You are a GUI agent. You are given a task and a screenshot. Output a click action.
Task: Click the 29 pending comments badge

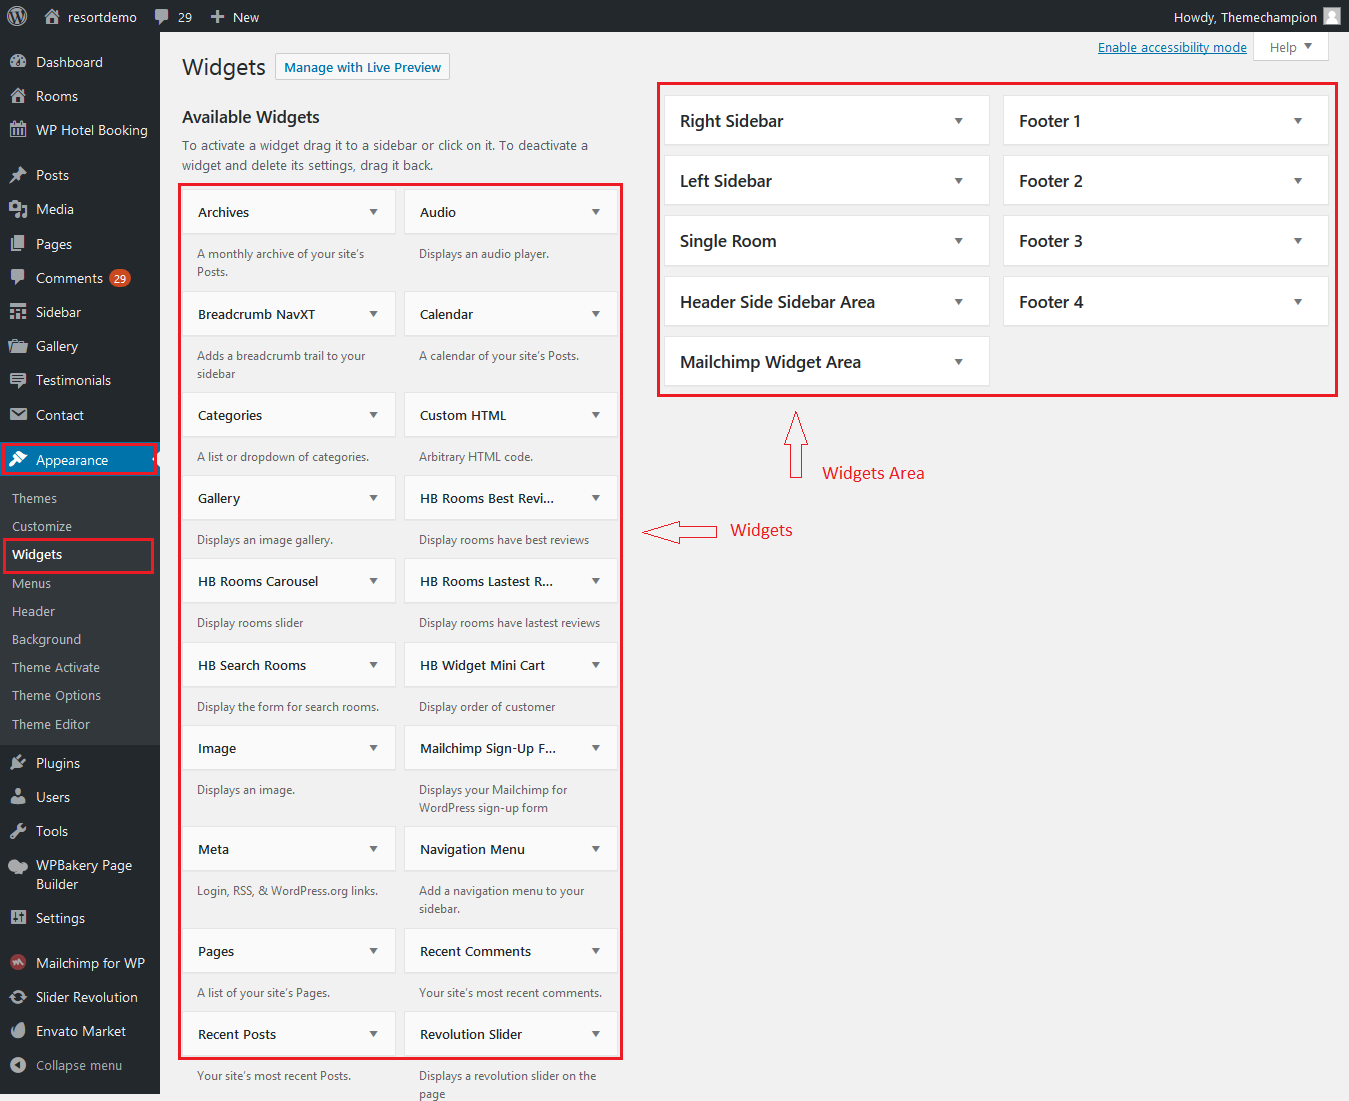[x=120, y=278]
